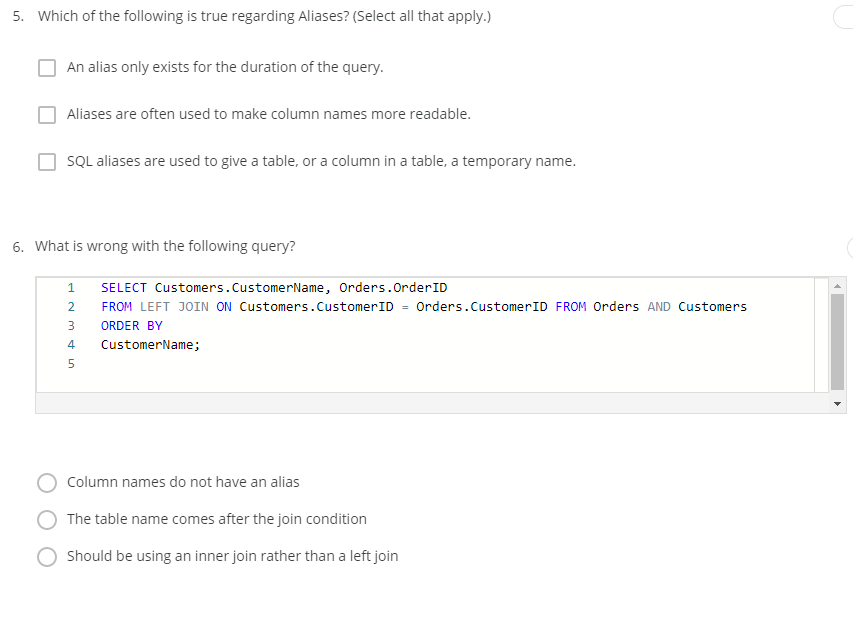
Task: Click the question 6 heading text
Action: pyautogui.click(x=150, y=246)
